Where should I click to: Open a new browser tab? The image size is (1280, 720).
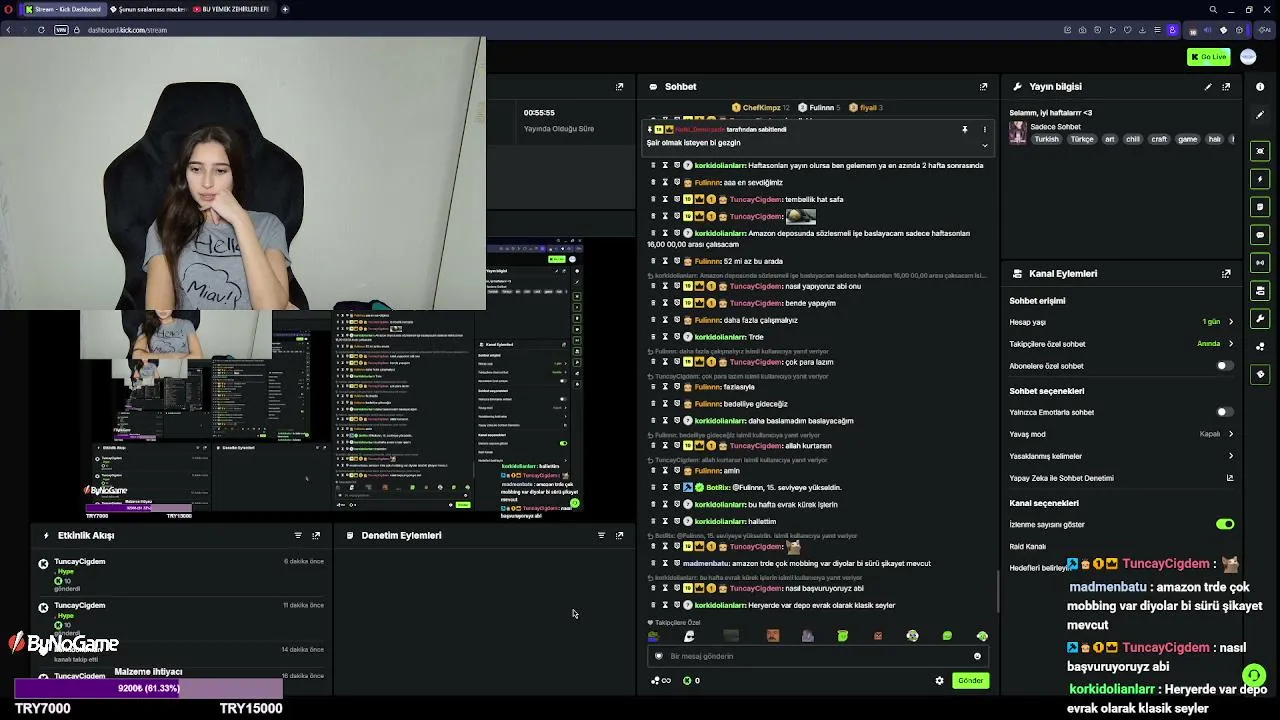[x=285, y=9]
